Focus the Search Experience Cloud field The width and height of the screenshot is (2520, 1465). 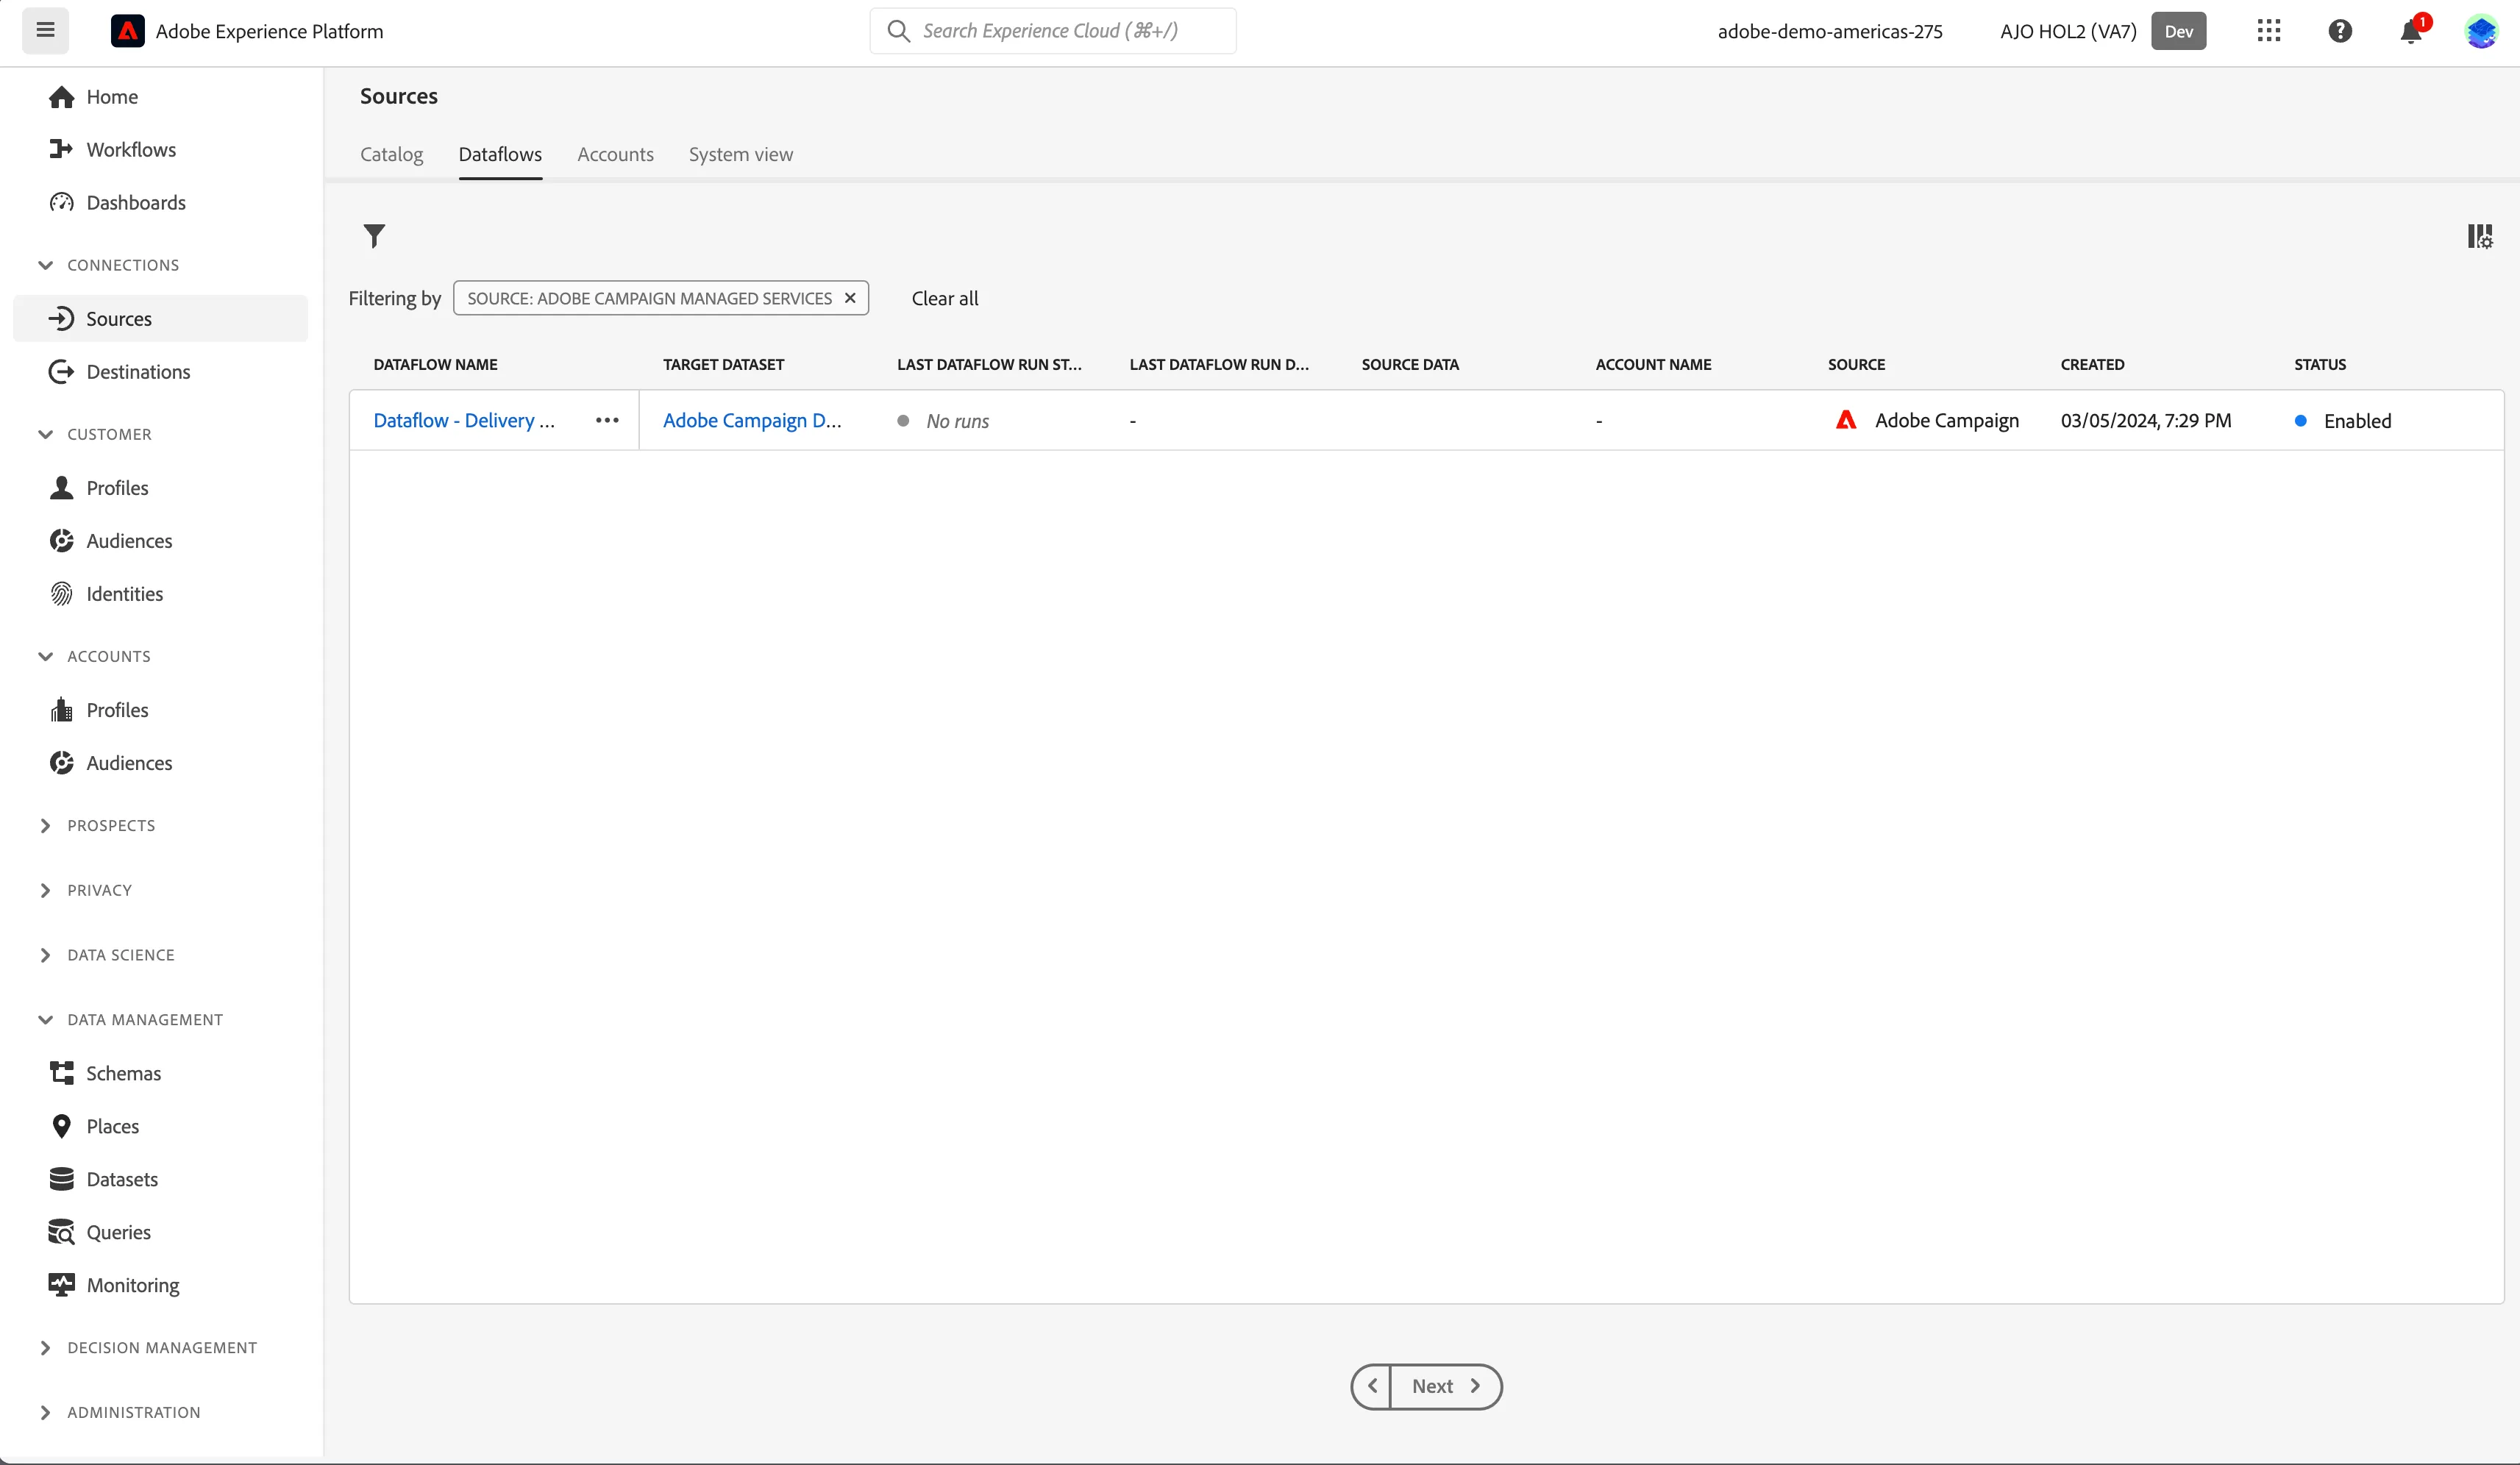pyautogui.click(x=1052, y=31)
